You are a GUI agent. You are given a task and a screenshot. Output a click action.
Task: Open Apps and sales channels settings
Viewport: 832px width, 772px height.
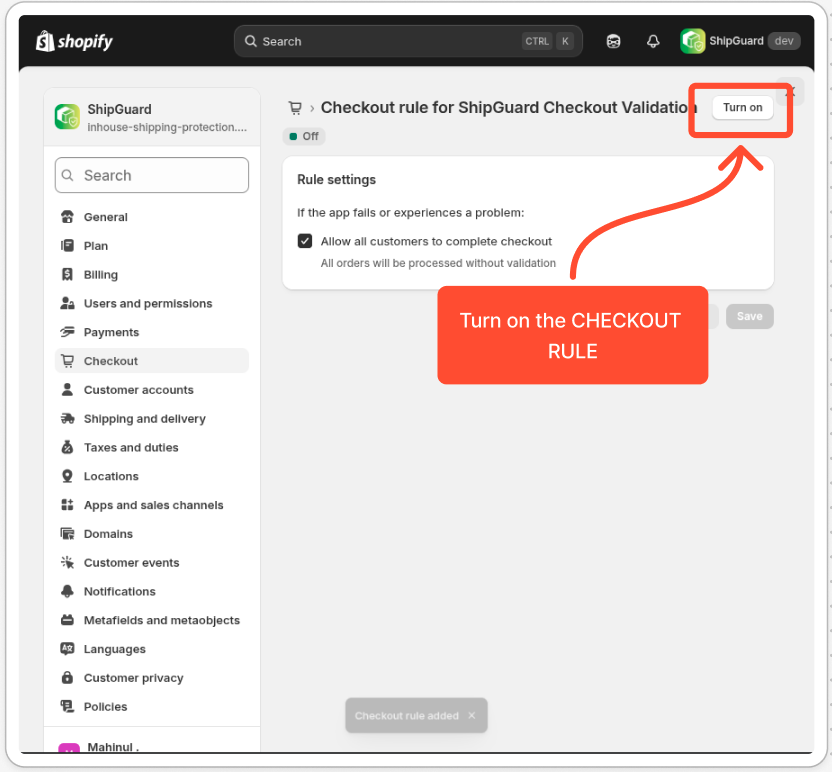coord(153,505)
